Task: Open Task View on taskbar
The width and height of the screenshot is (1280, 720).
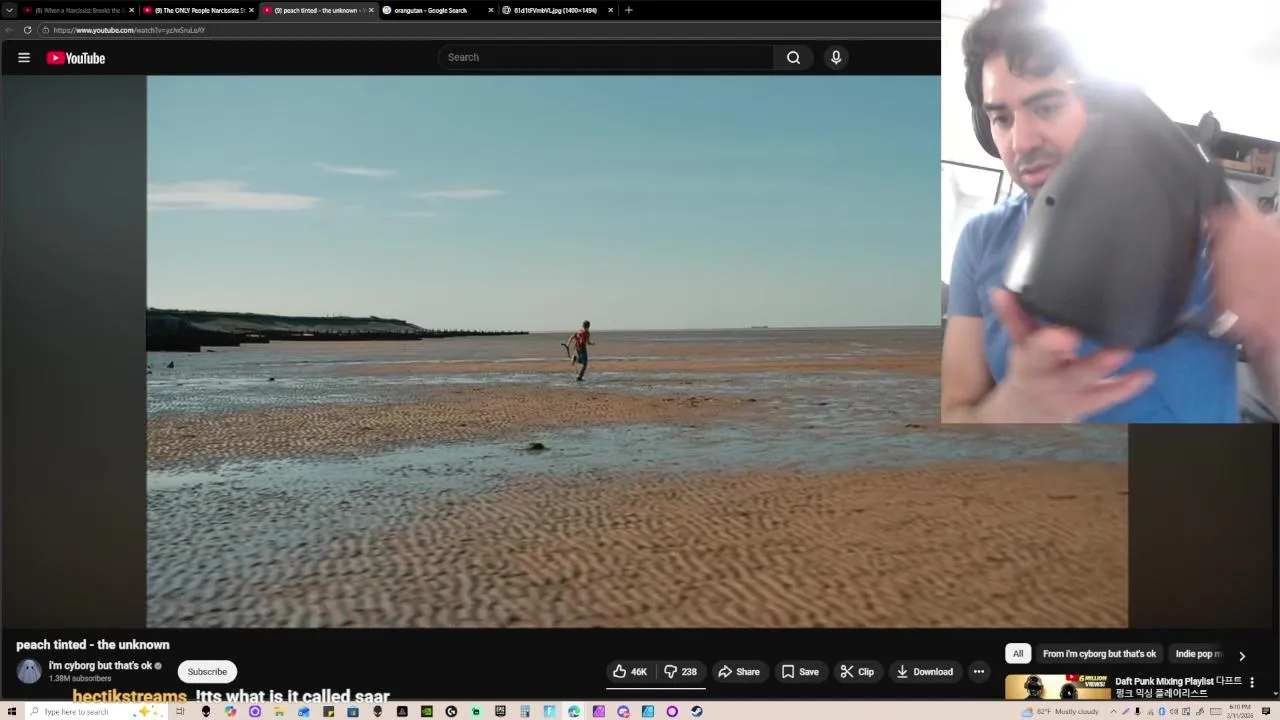Action: pyautogui.click(x=180, y=711)
